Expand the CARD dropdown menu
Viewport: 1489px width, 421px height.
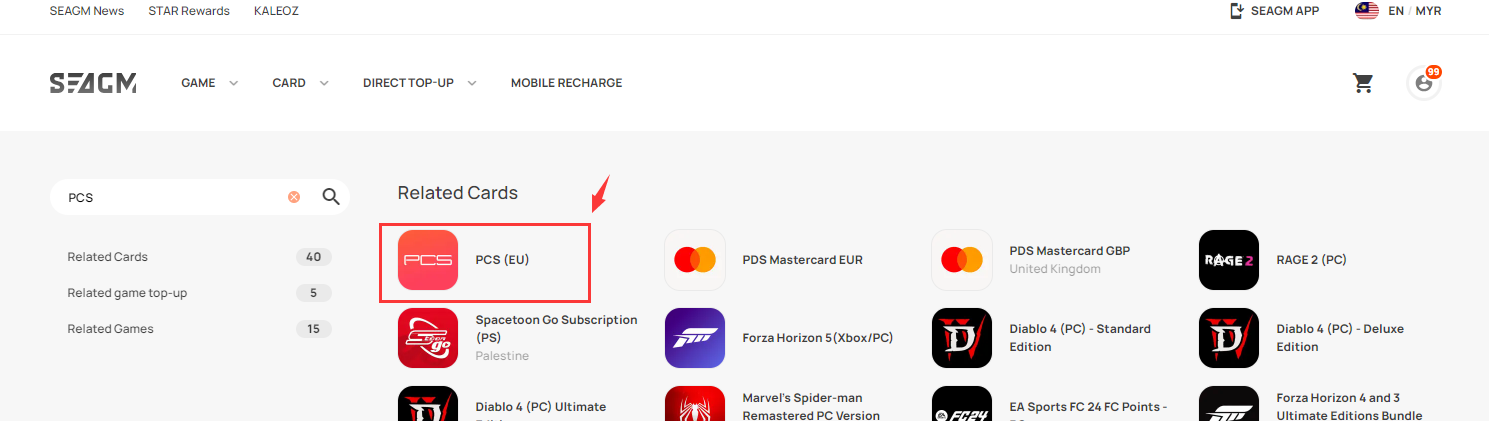(x=300, y=83)
